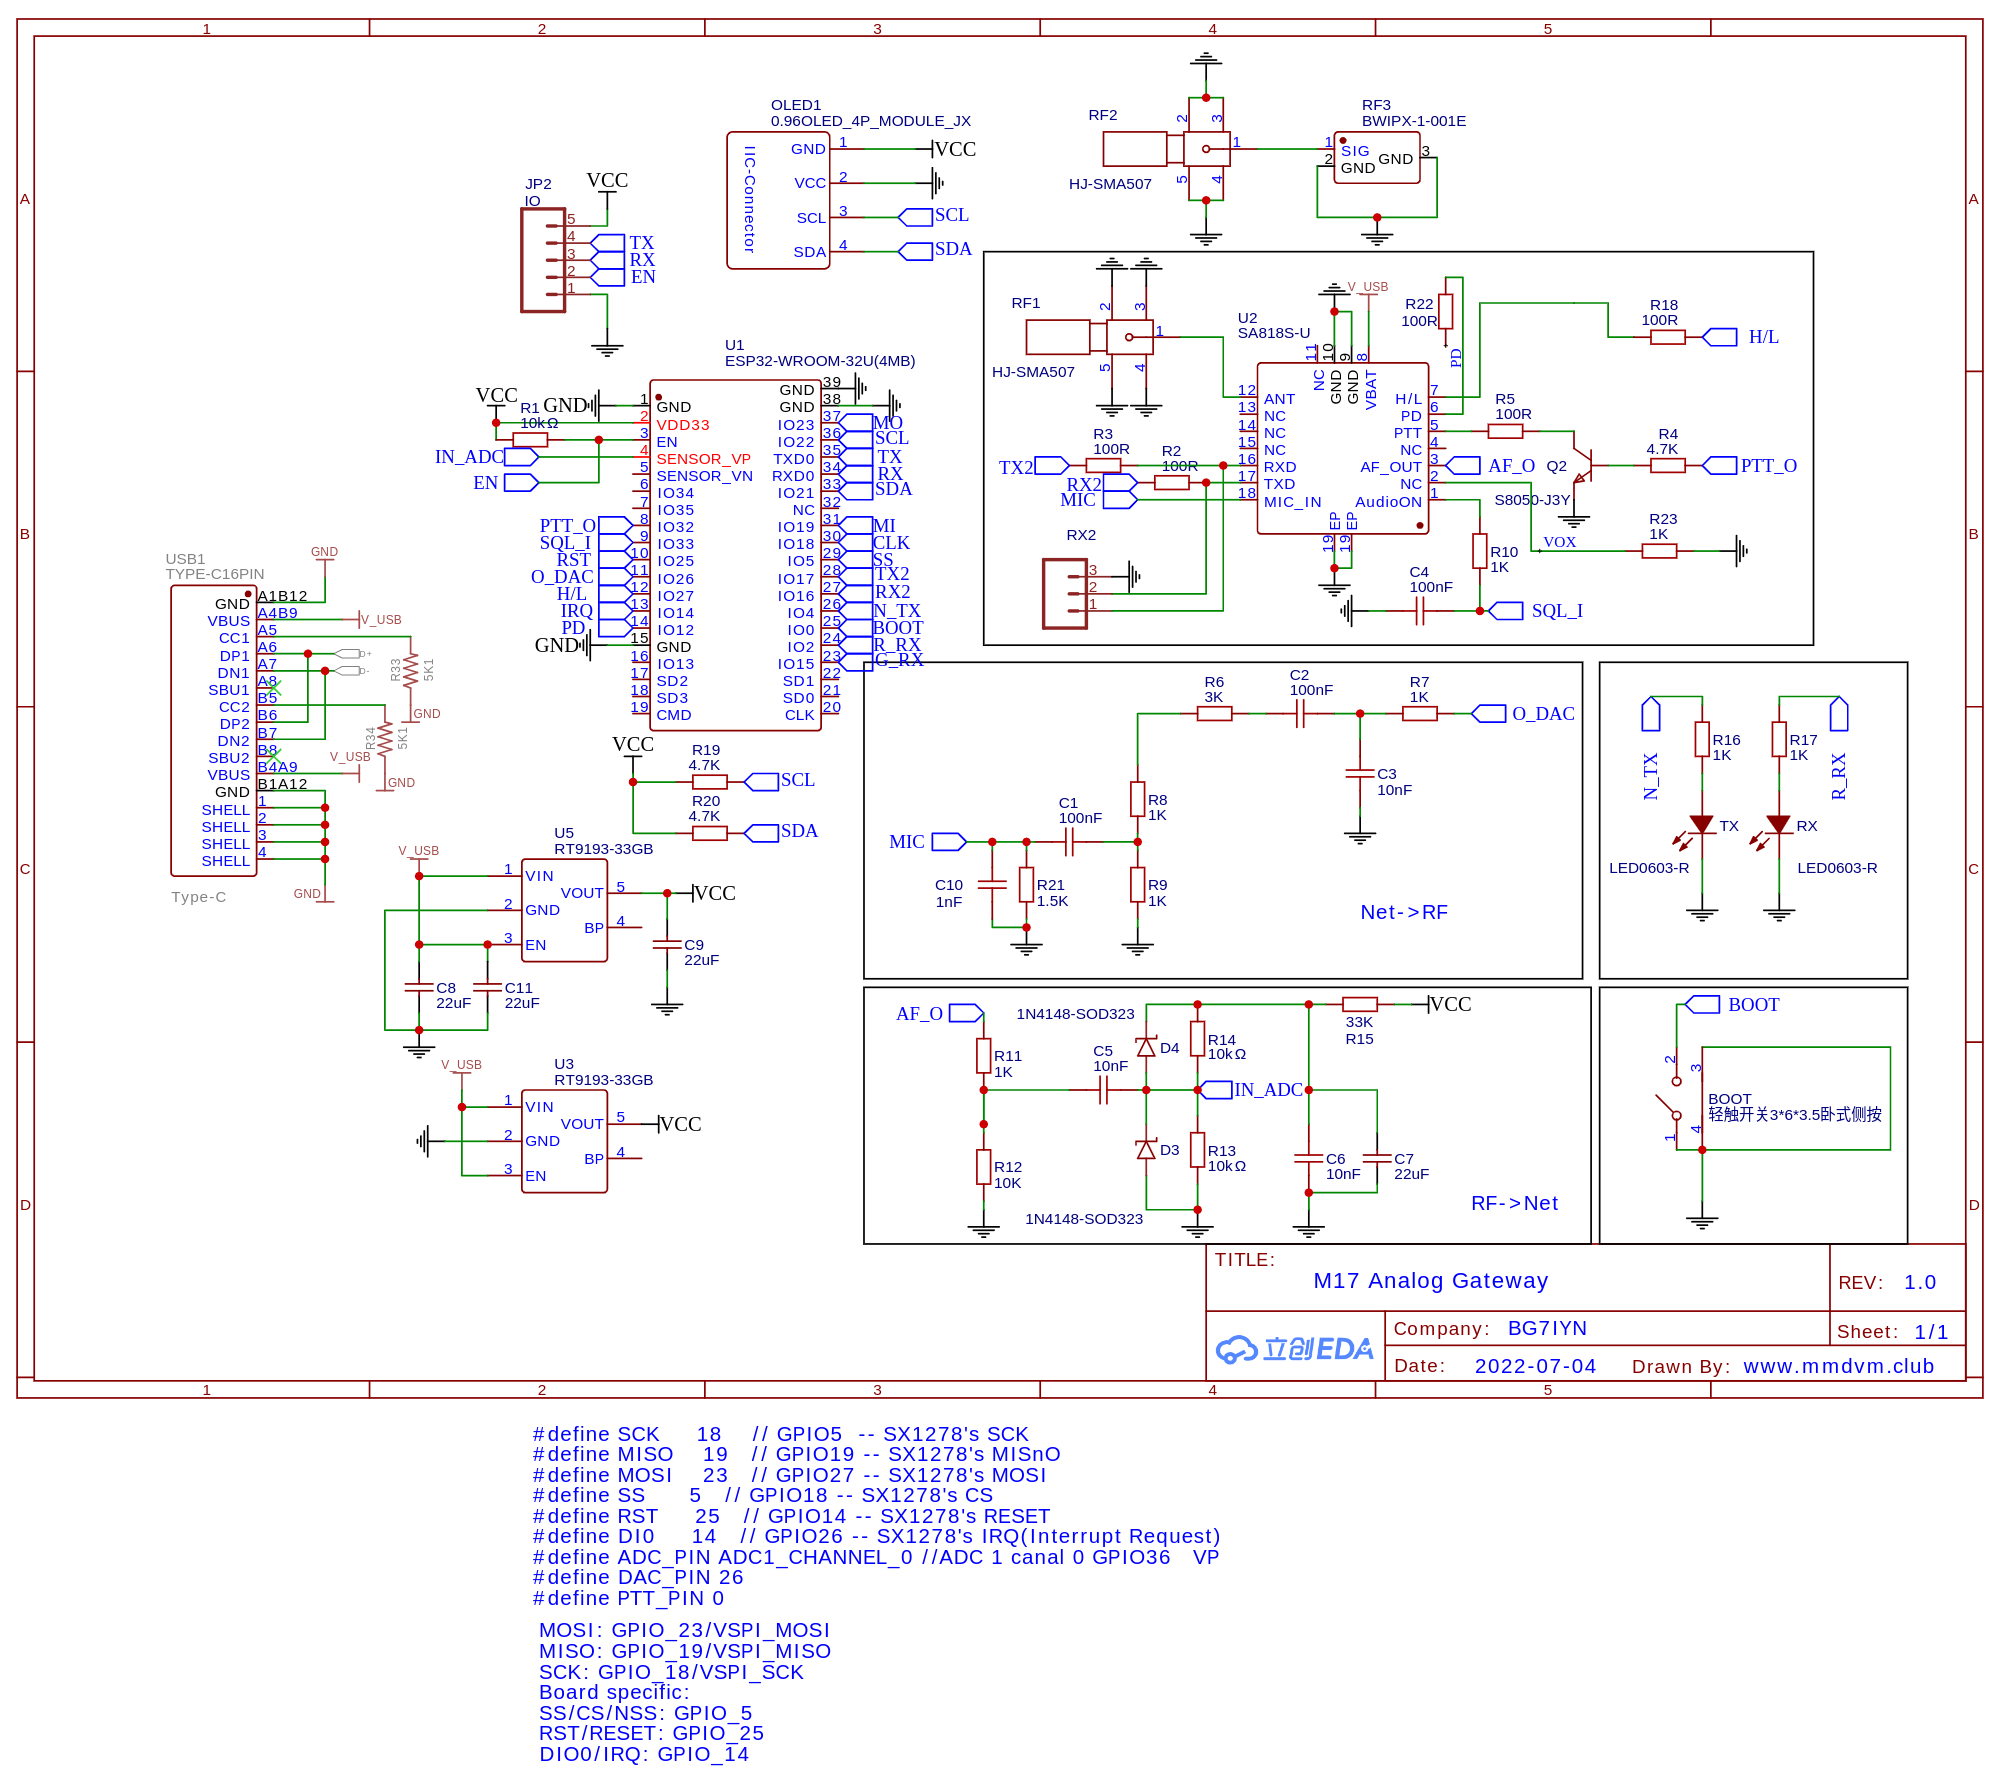Click the OLED1 IIC-Connector module box
The image size is (2000, 1781).
tap(777, 200)
